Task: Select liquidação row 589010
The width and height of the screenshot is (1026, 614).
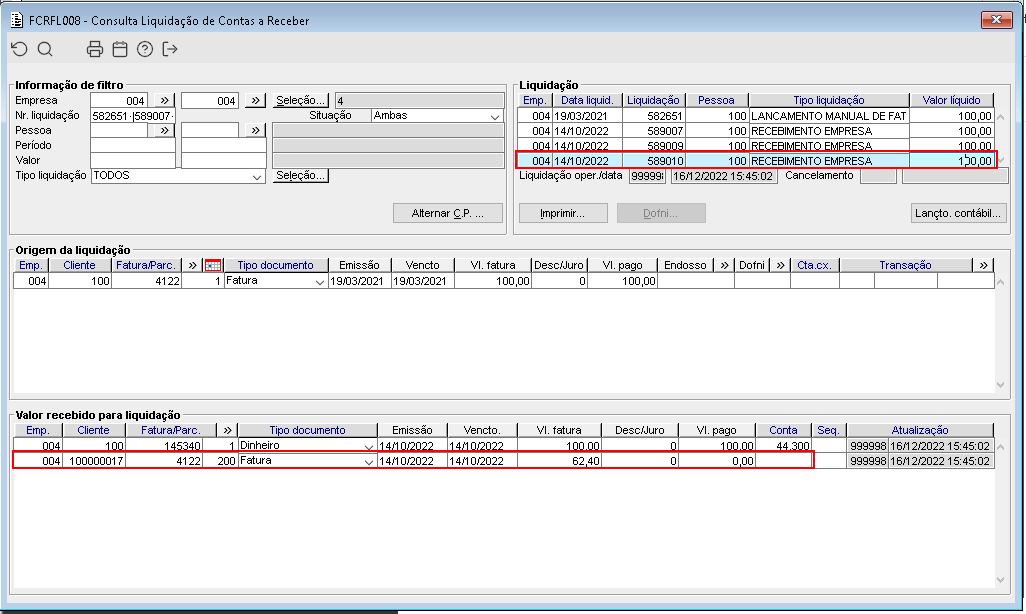Action: click(x=756, y=161)
